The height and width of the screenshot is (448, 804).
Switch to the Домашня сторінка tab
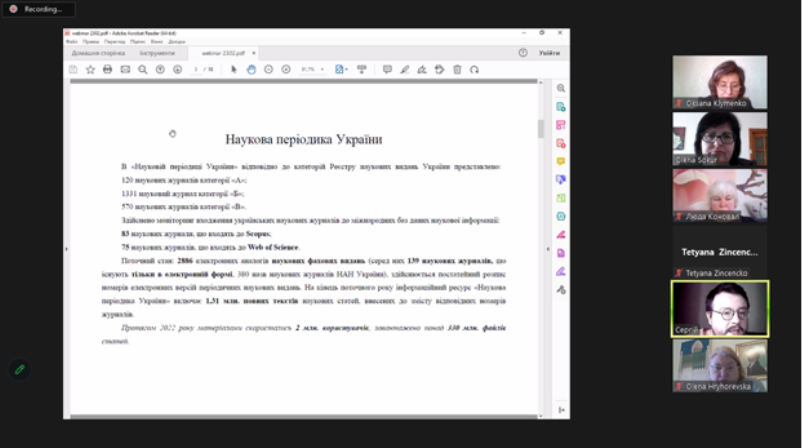97,52
